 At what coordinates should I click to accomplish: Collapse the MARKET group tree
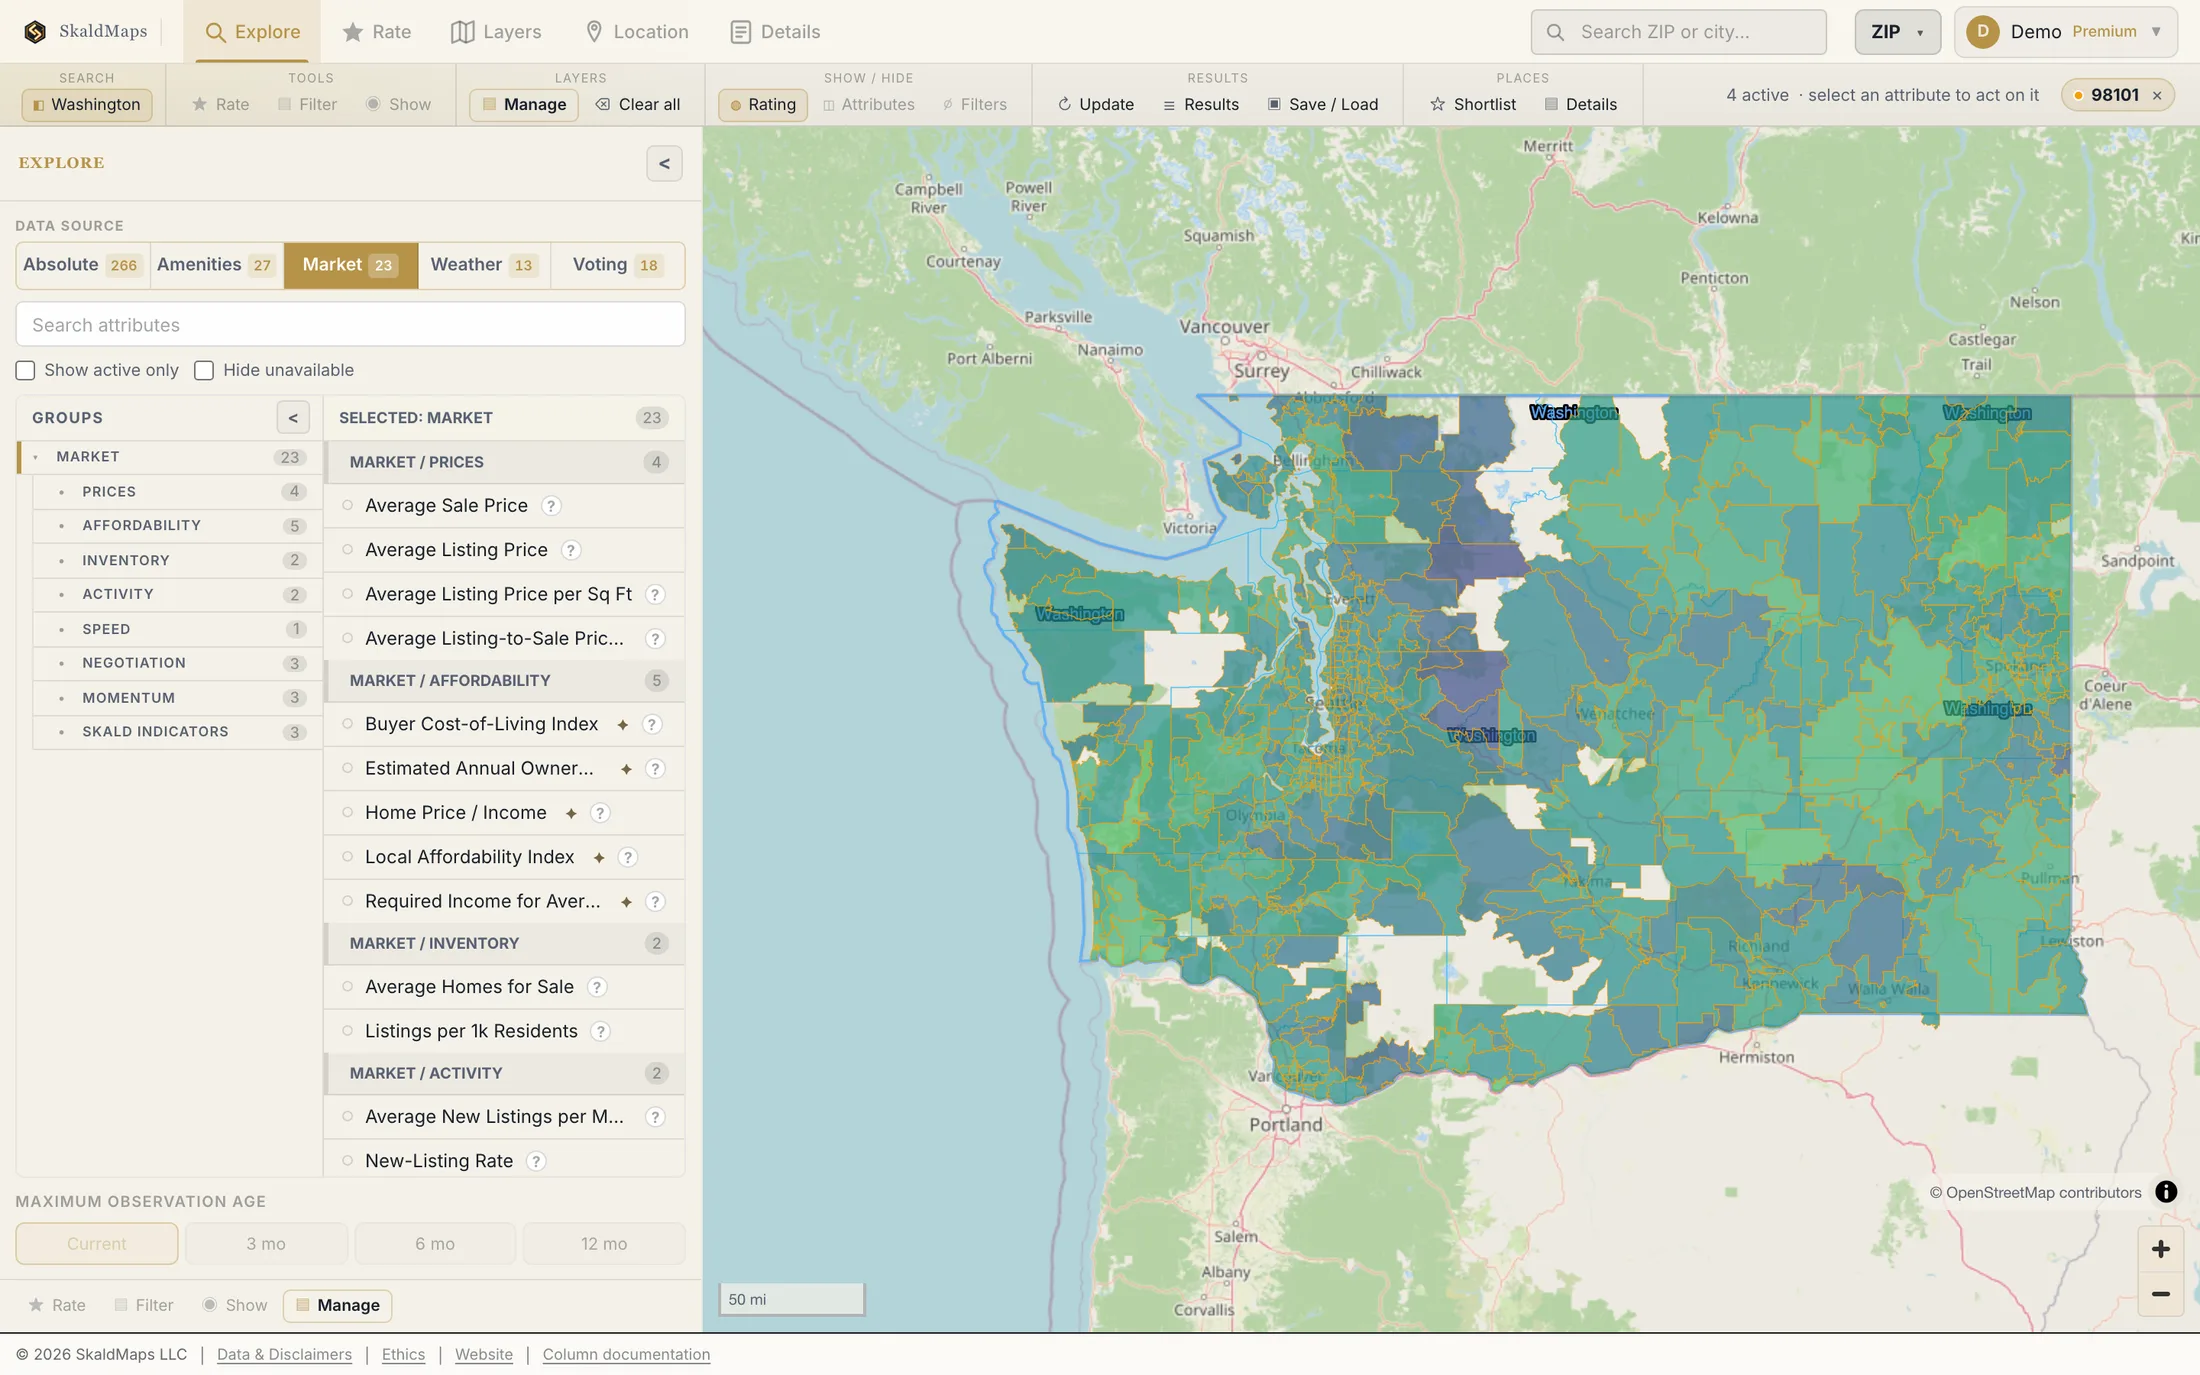coord(36,457)
